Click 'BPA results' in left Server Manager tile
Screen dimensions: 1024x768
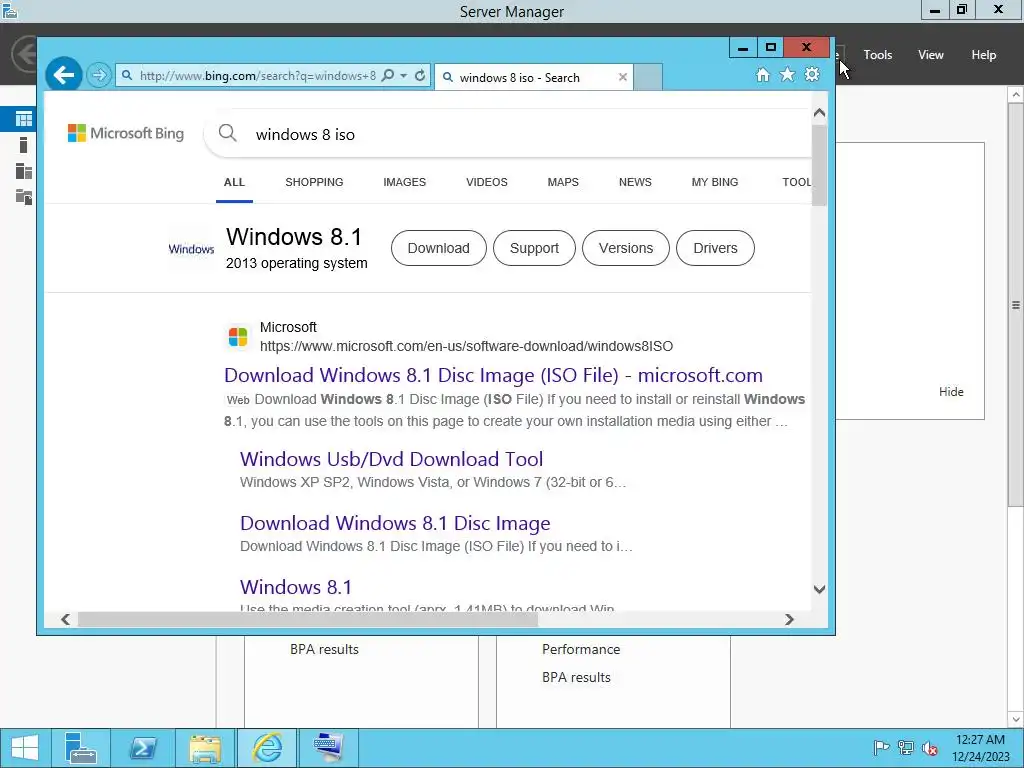(324, 649)
